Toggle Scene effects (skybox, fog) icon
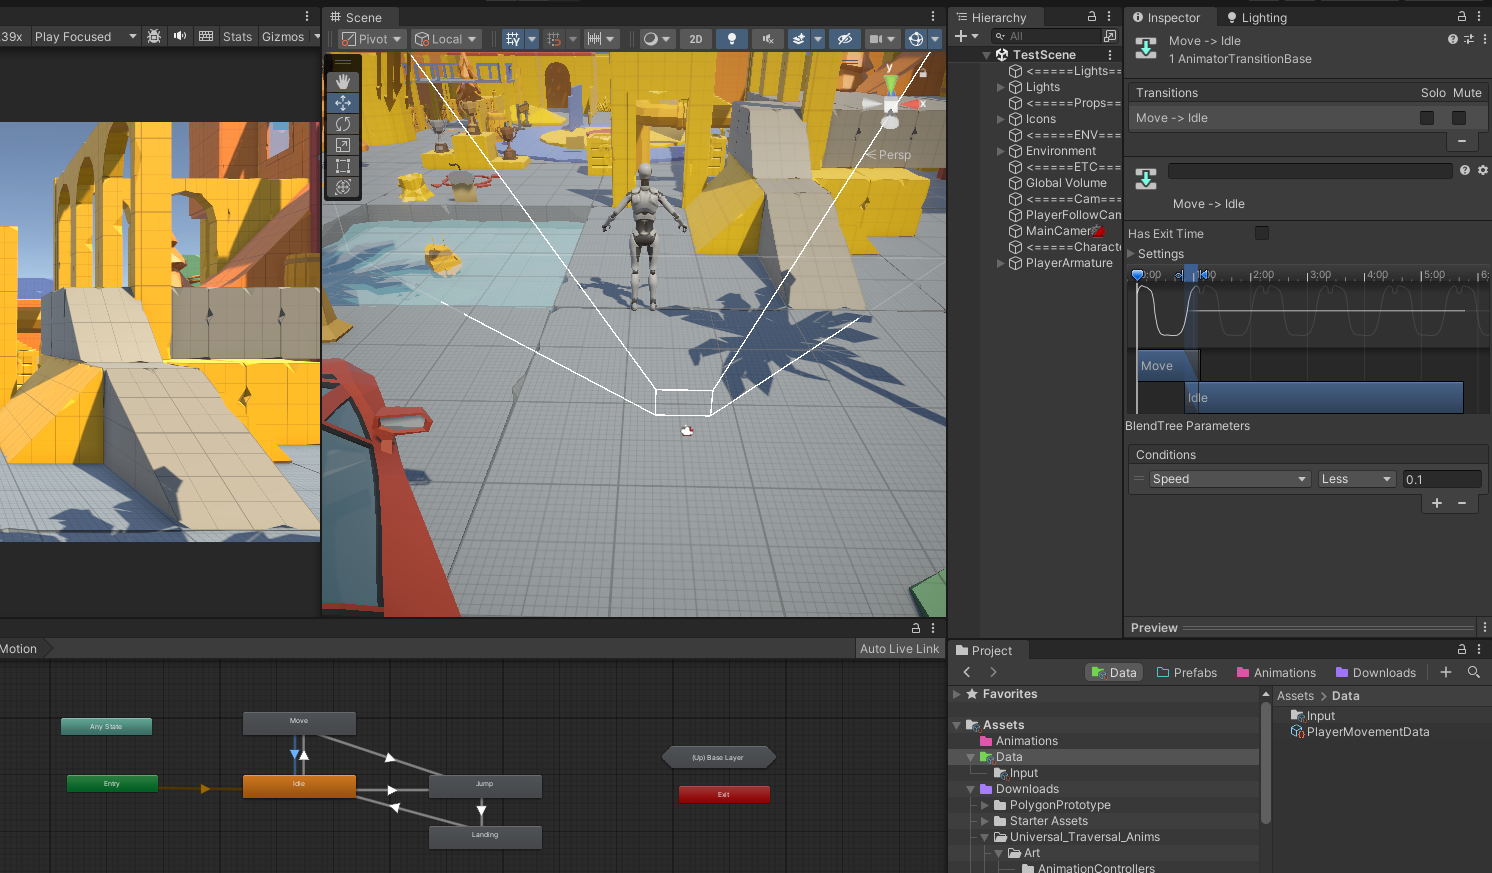Image resolution: width=1492 pixels, height=873 pixels. point(799,39)
